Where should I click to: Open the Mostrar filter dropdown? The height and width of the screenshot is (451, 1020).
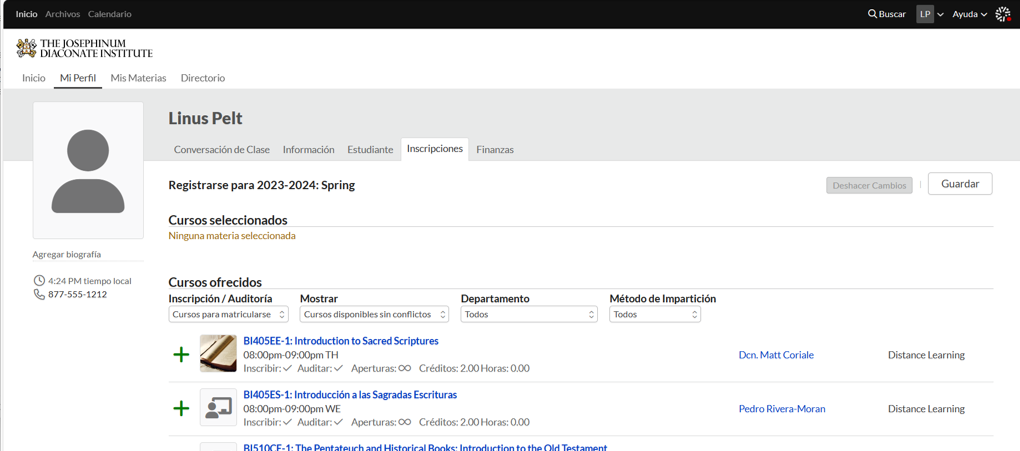(x=374, y=314)
